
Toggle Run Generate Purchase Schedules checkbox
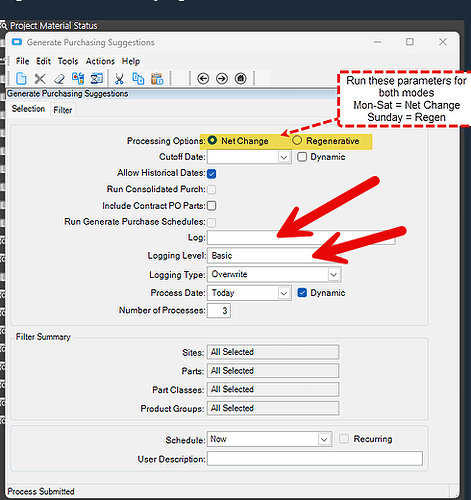click(x=211, y=222)
